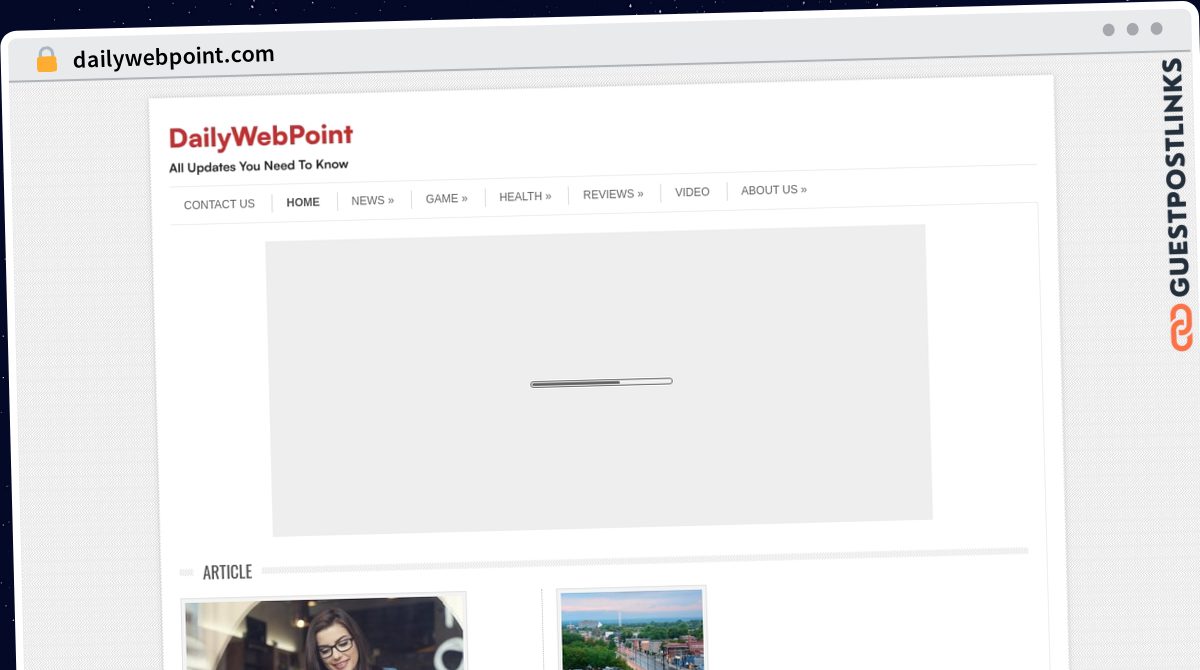Viewport: 1200px width, 670px height.
Task: Open the DailyWebPoint site logo
Action: 261,137
